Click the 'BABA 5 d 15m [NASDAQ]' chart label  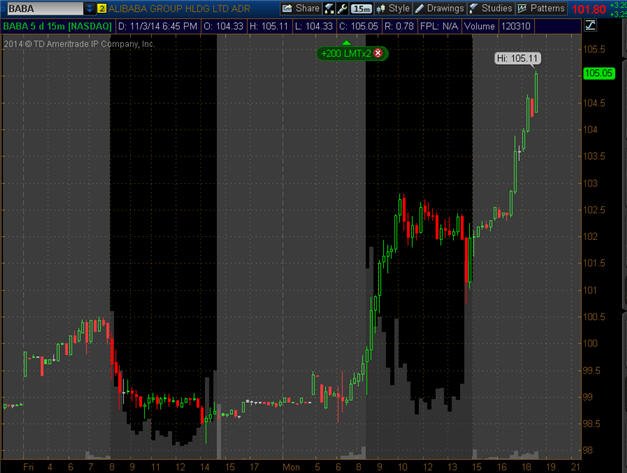[57, 26]
